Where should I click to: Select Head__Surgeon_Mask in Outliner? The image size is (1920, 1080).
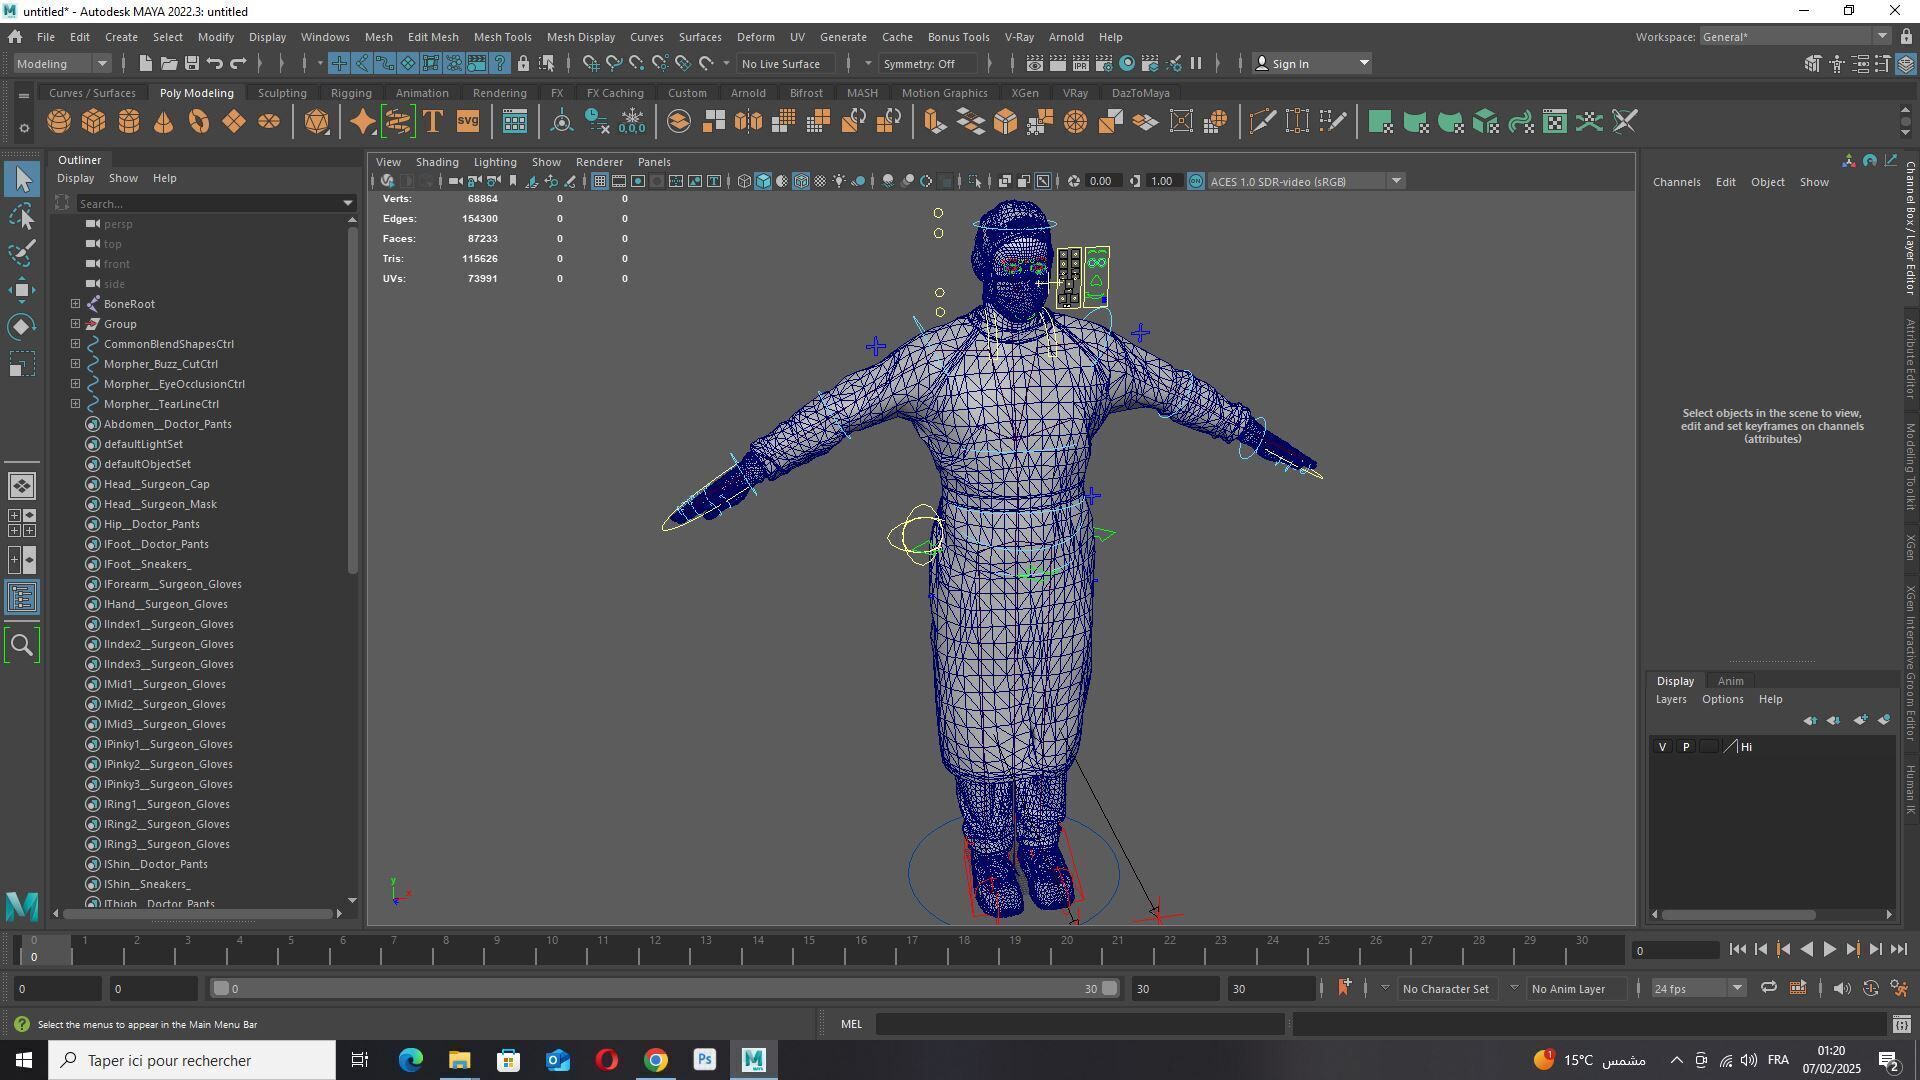tap(160, 504)
